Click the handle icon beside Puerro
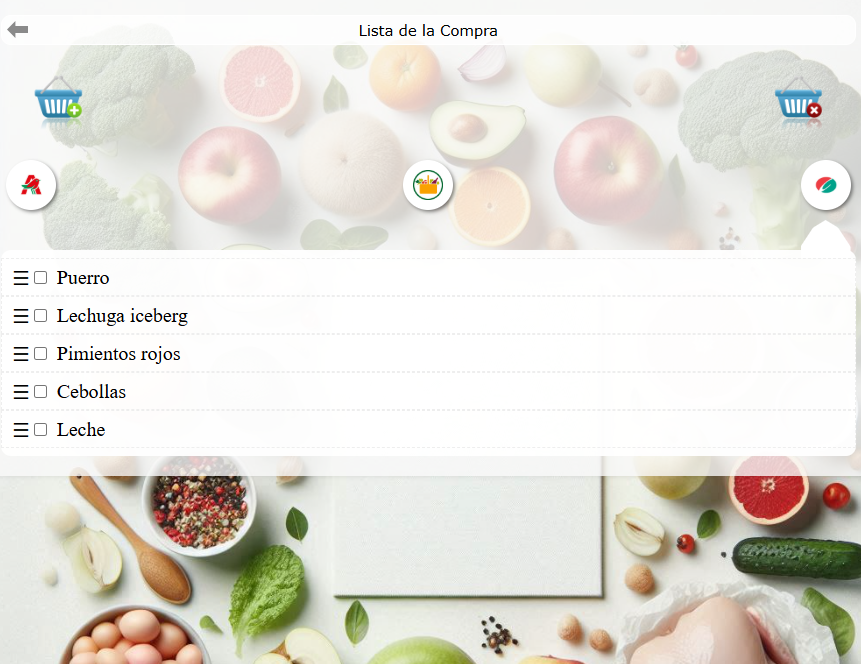Image resolution: width=861 pixels, height=664 pixels. point(21,278)
